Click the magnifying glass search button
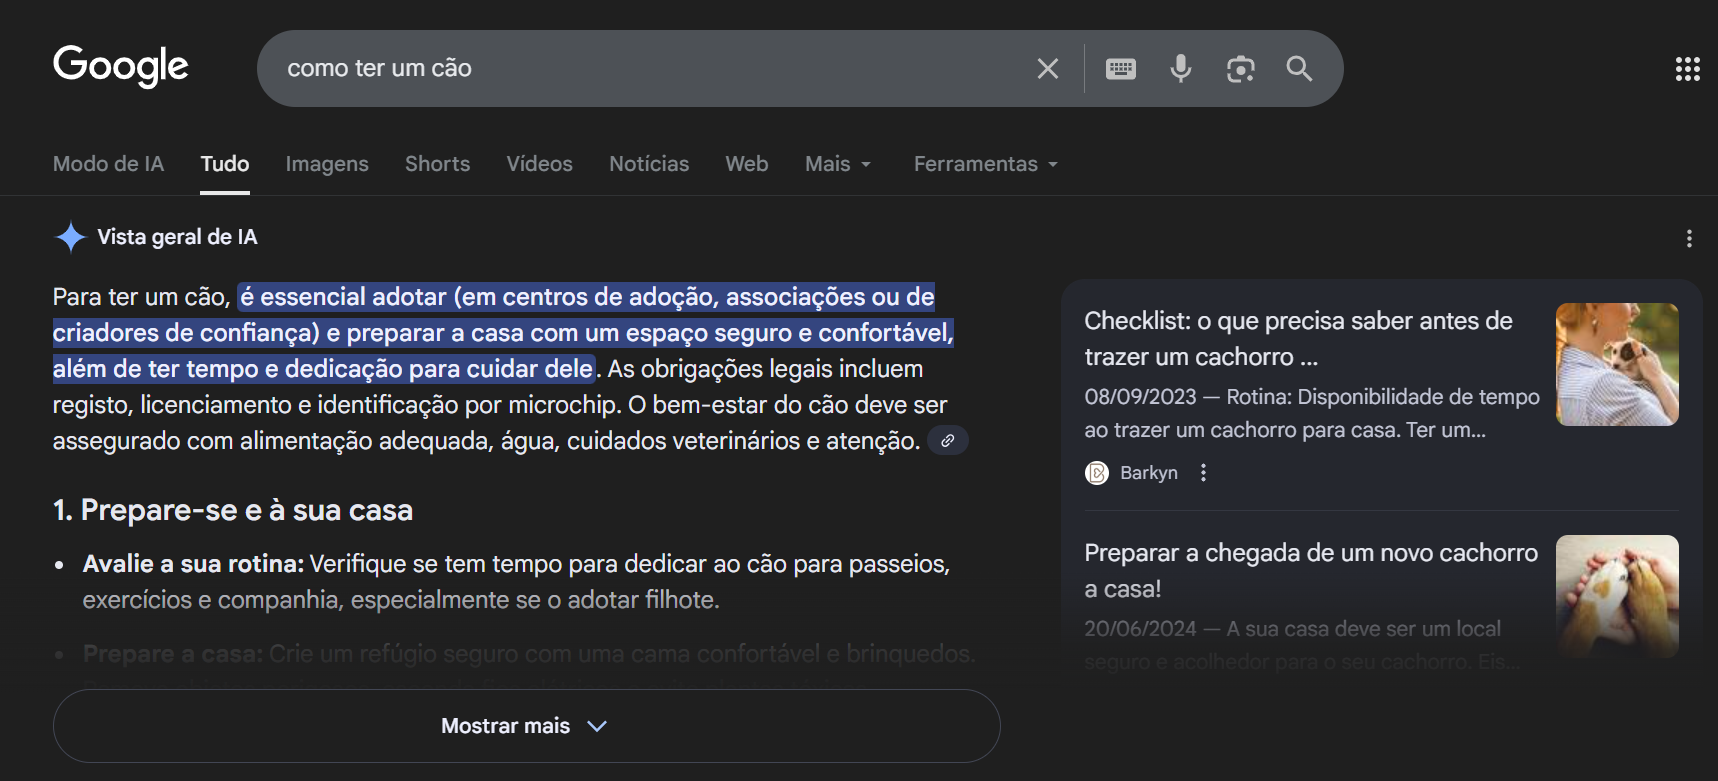 pos(1299,69)
